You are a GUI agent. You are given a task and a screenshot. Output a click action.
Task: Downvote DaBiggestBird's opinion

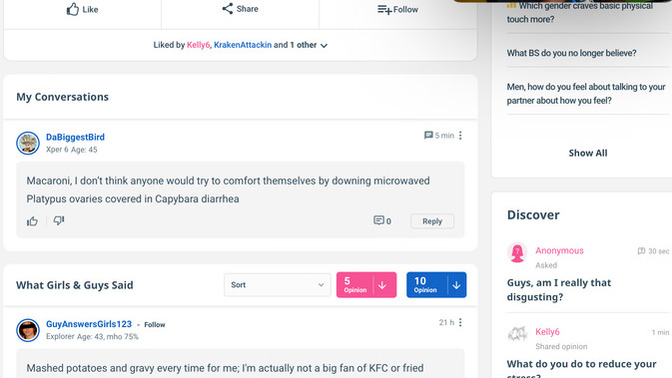point(59,221)
